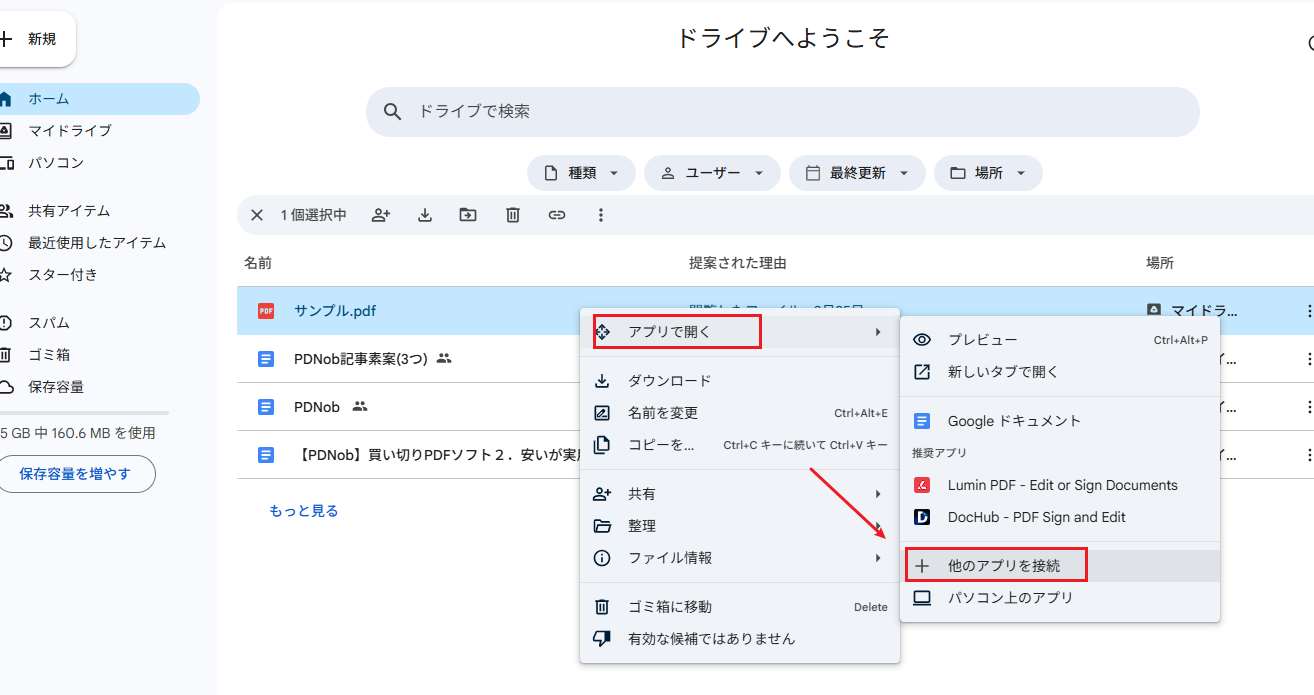This screenshot has height=695, width=1314.
Task: Click the copy link toolbar icon
Action: pos(557,215)
